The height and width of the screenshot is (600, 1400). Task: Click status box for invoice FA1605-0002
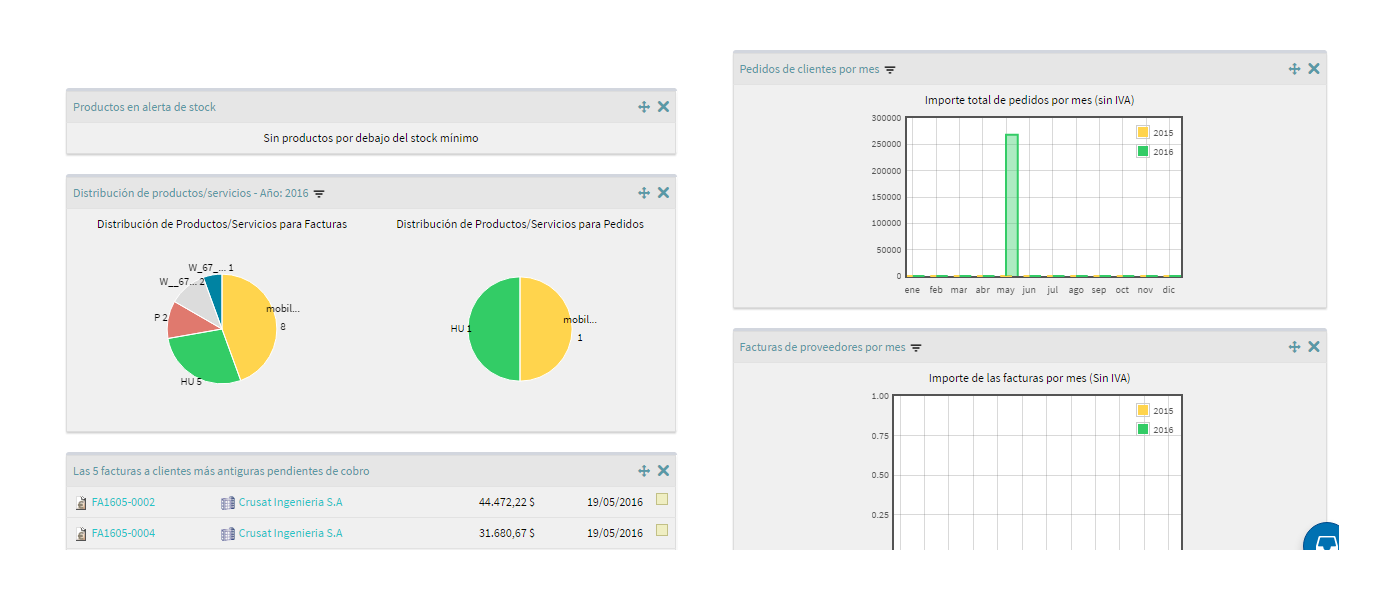click(662, 499)
